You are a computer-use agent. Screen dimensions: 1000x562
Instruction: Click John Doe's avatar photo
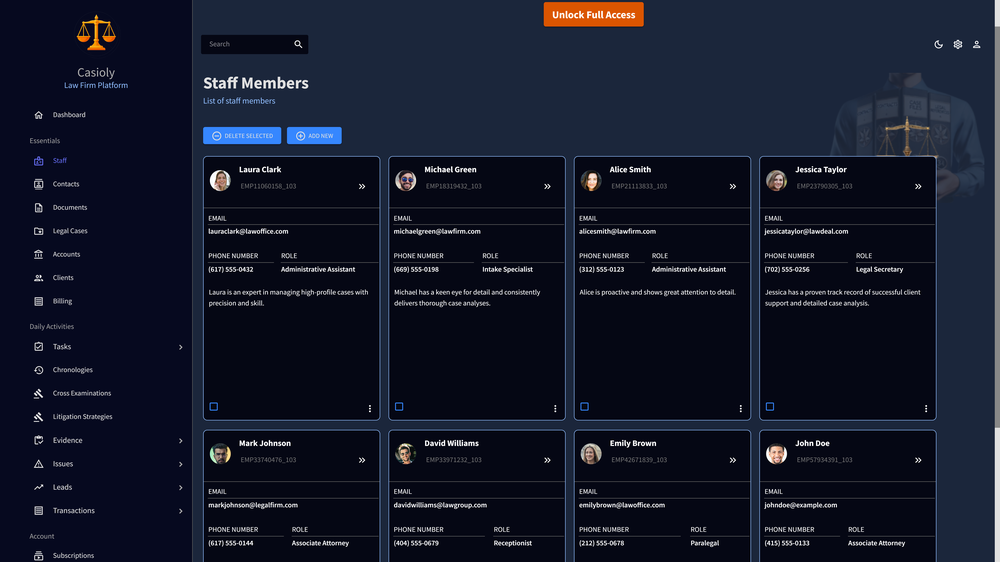[776, 454]
